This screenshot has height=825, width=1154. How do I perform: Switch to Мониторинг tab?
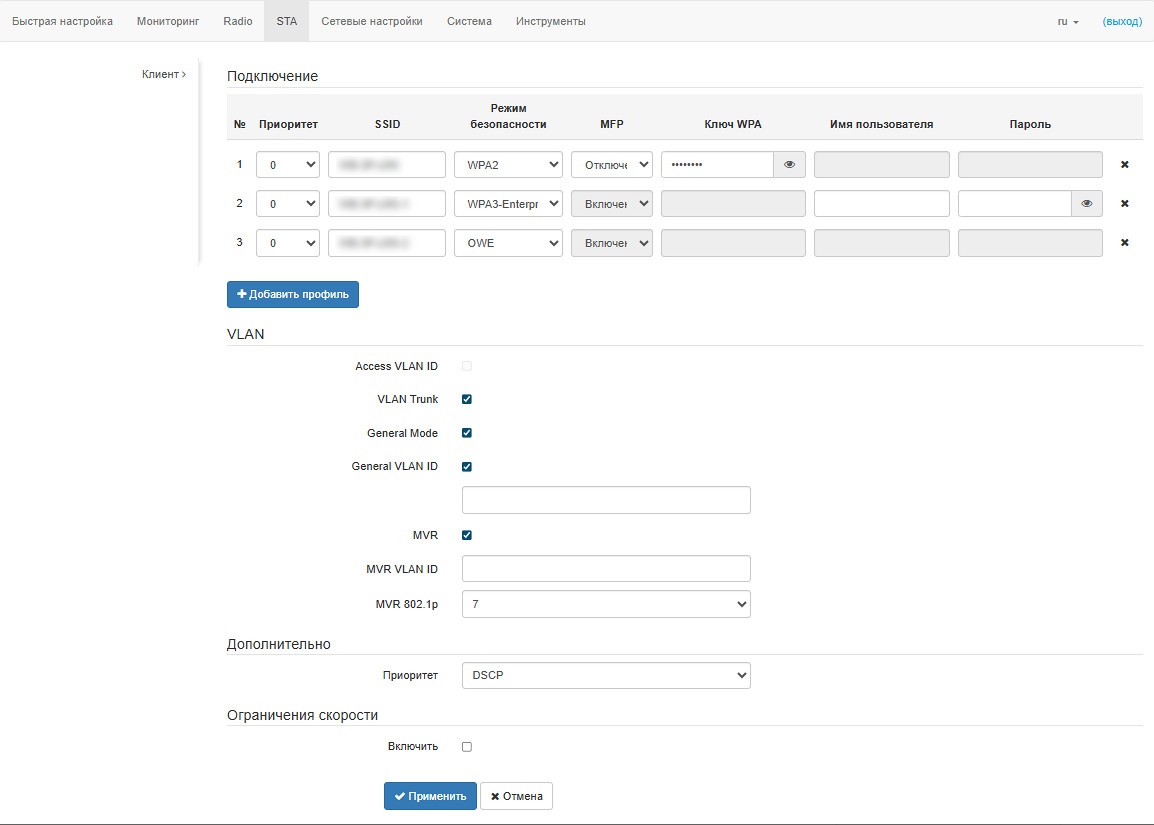coord(168,21)
